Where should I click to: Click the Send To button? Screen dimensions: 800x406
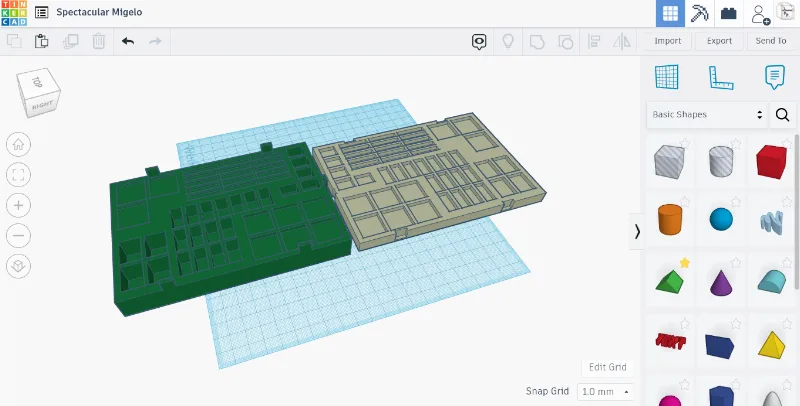click(771, 41)
